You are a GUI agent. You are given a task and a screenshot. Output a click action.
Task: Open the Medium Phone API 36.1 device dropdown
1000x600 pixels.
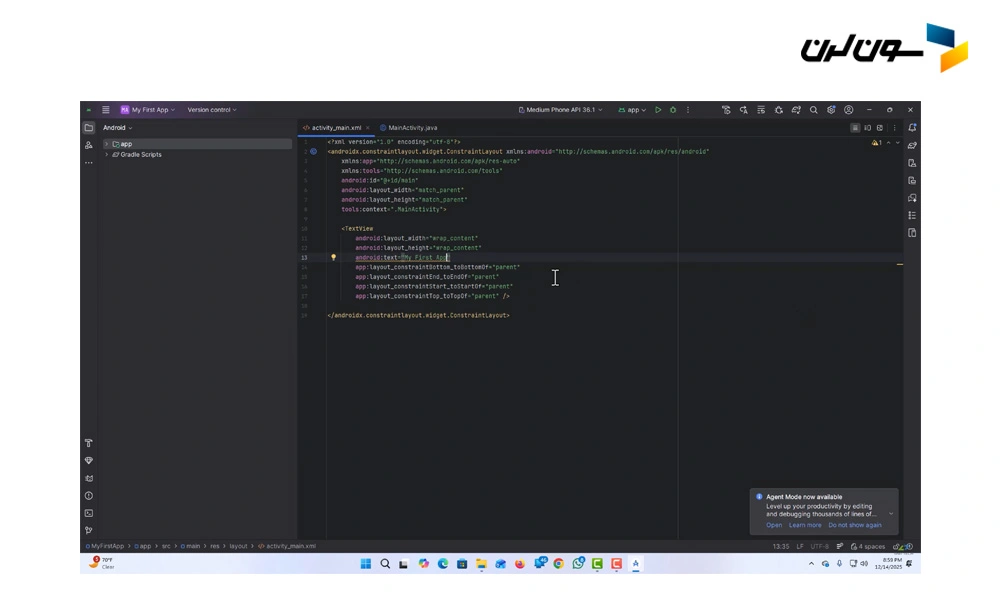(x=560, y=110)
